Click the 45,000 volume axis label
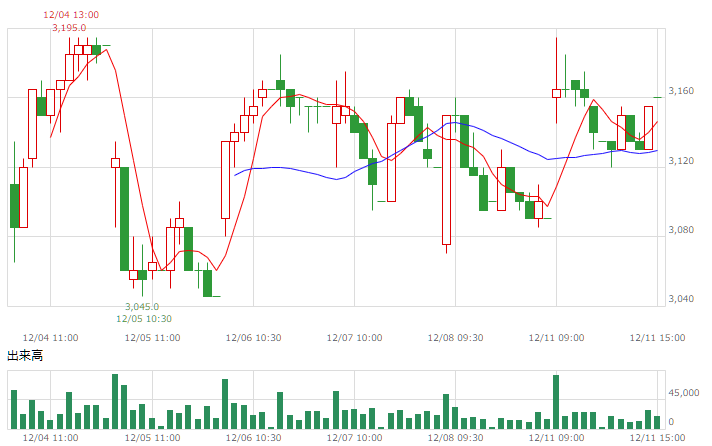712x446 pixels. [683, 393]
